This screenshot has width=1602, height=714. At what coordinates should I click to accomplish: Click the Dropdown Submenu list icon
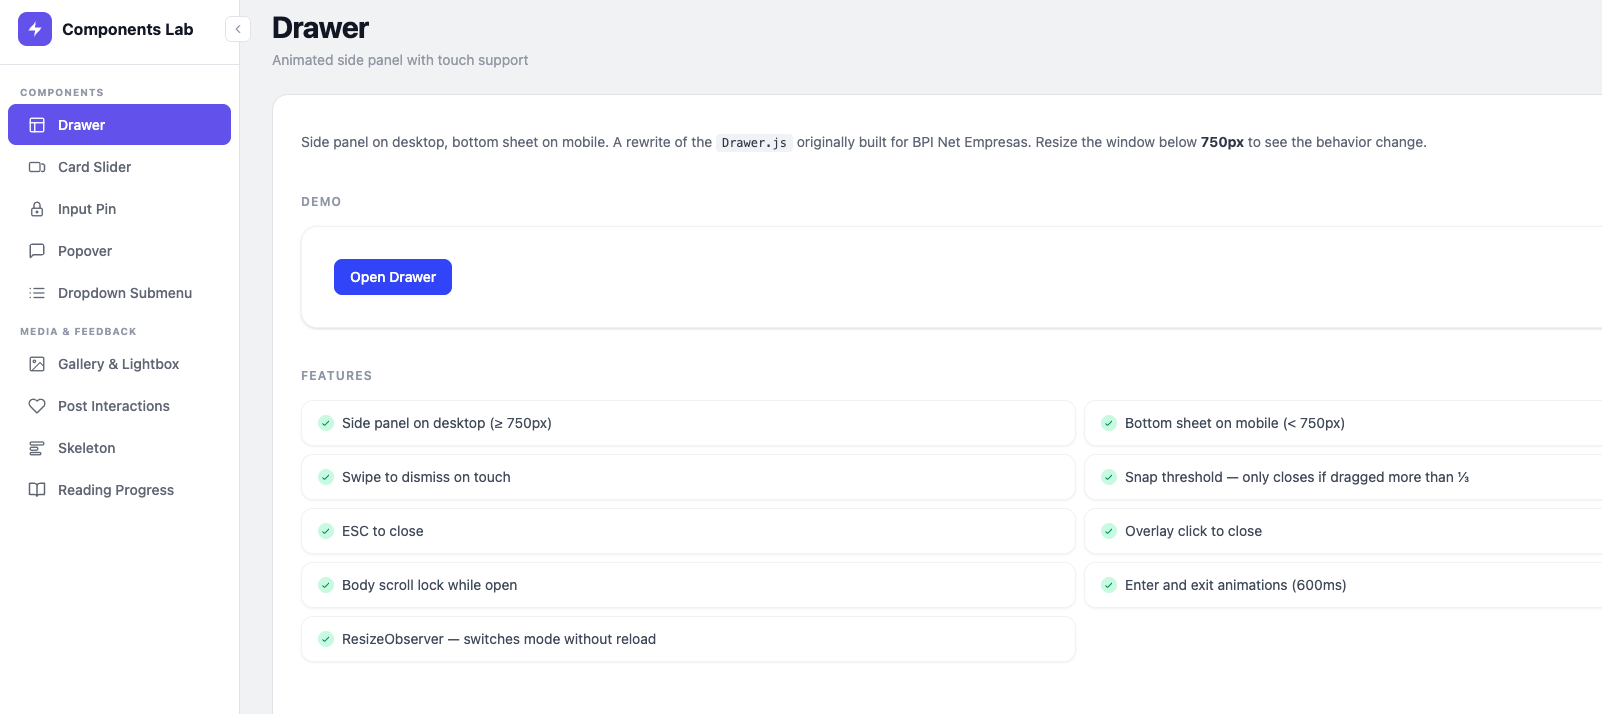tap(37, 293)
